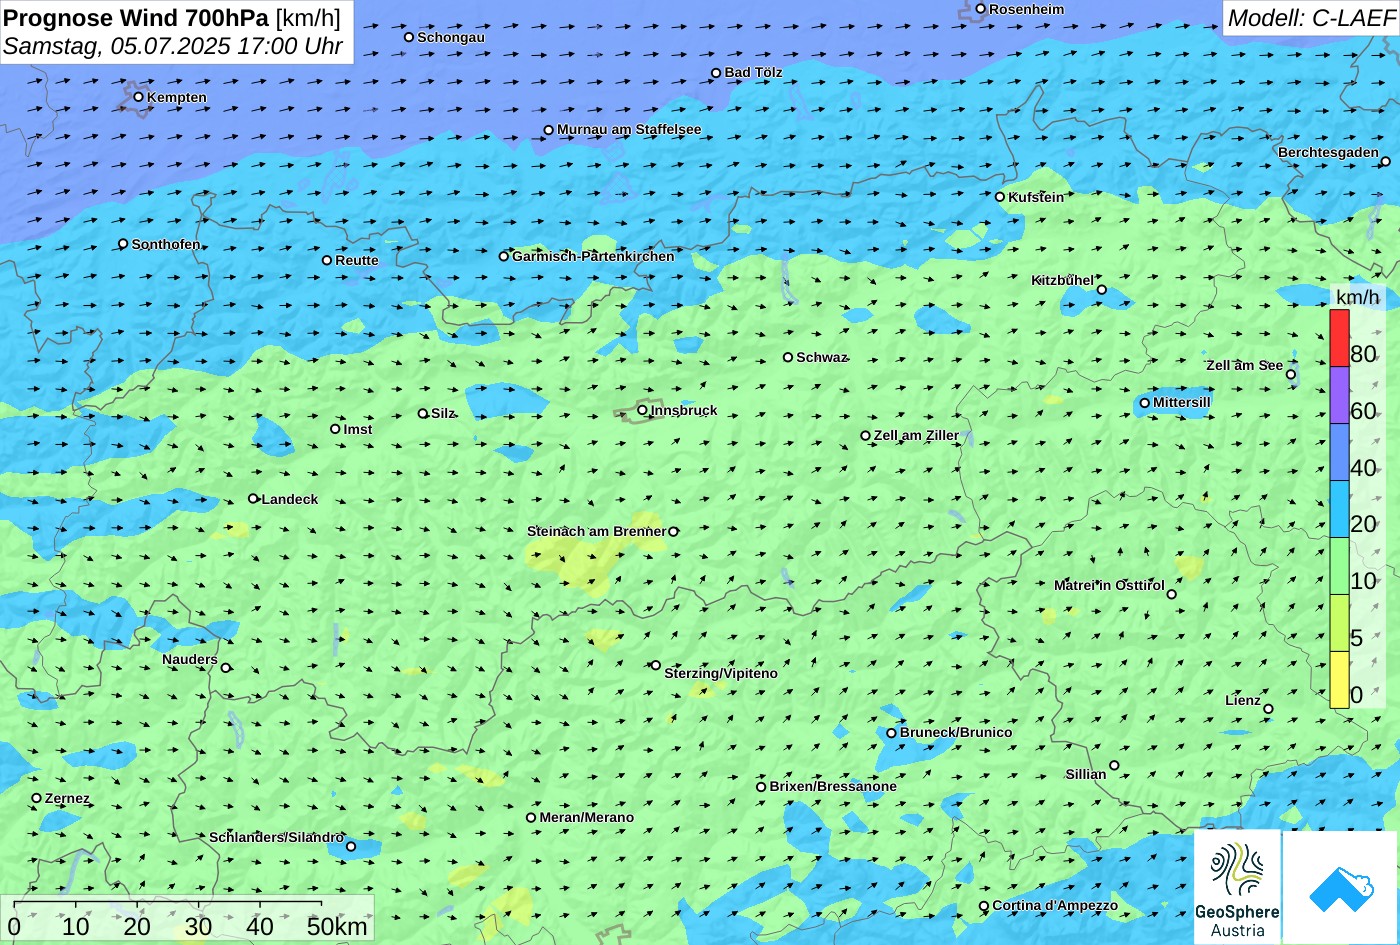Viewport: 1400px width, 945px height.
Task: Click the Zernez location dot
Action: [x=37, y=798]
